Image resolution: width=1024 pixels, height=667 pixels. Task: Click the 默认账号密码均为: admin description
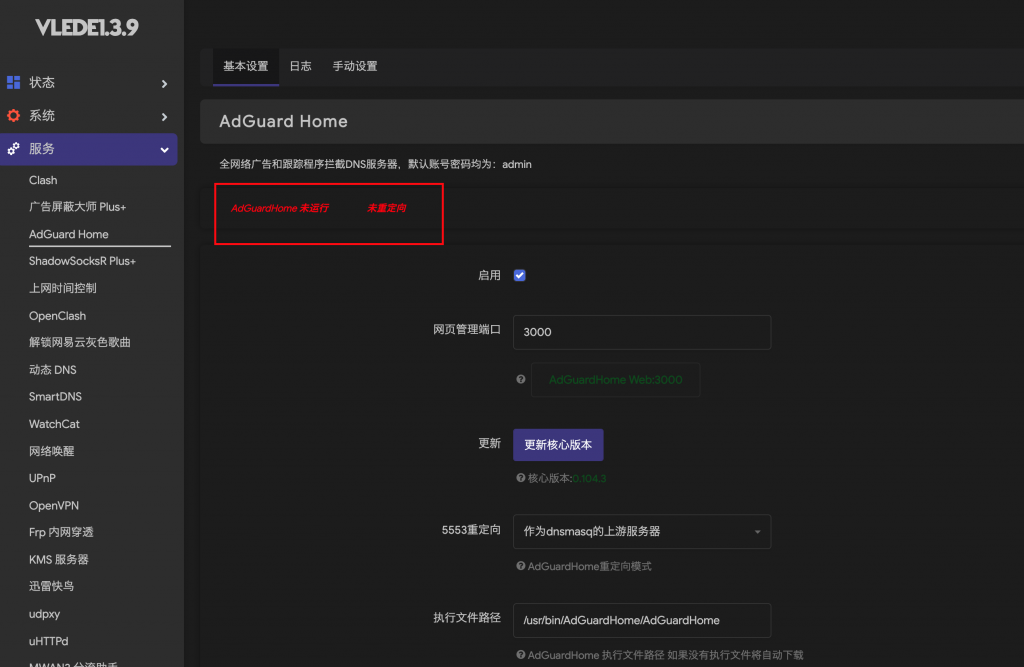pyautogui.click(x=470, y=165)
